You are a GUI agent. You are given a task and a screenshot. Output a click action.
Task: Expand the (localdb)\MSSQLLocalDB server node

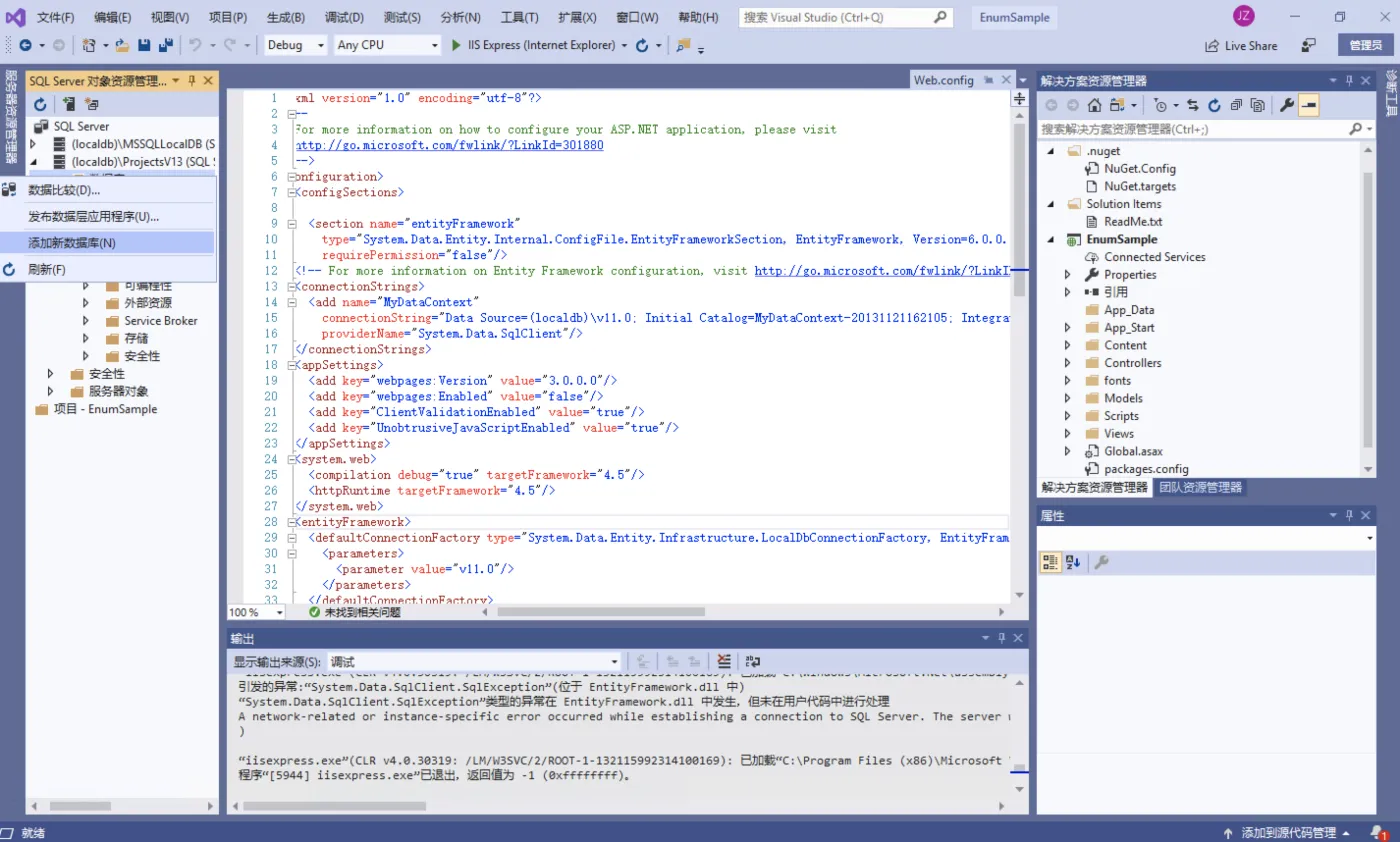point(32,144)
